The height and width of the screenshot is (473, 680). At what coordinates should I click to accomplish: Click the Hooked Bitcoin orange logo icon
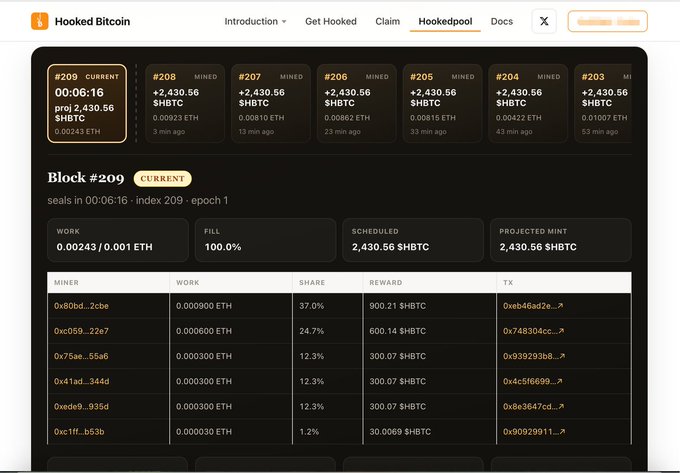point(39,21)
